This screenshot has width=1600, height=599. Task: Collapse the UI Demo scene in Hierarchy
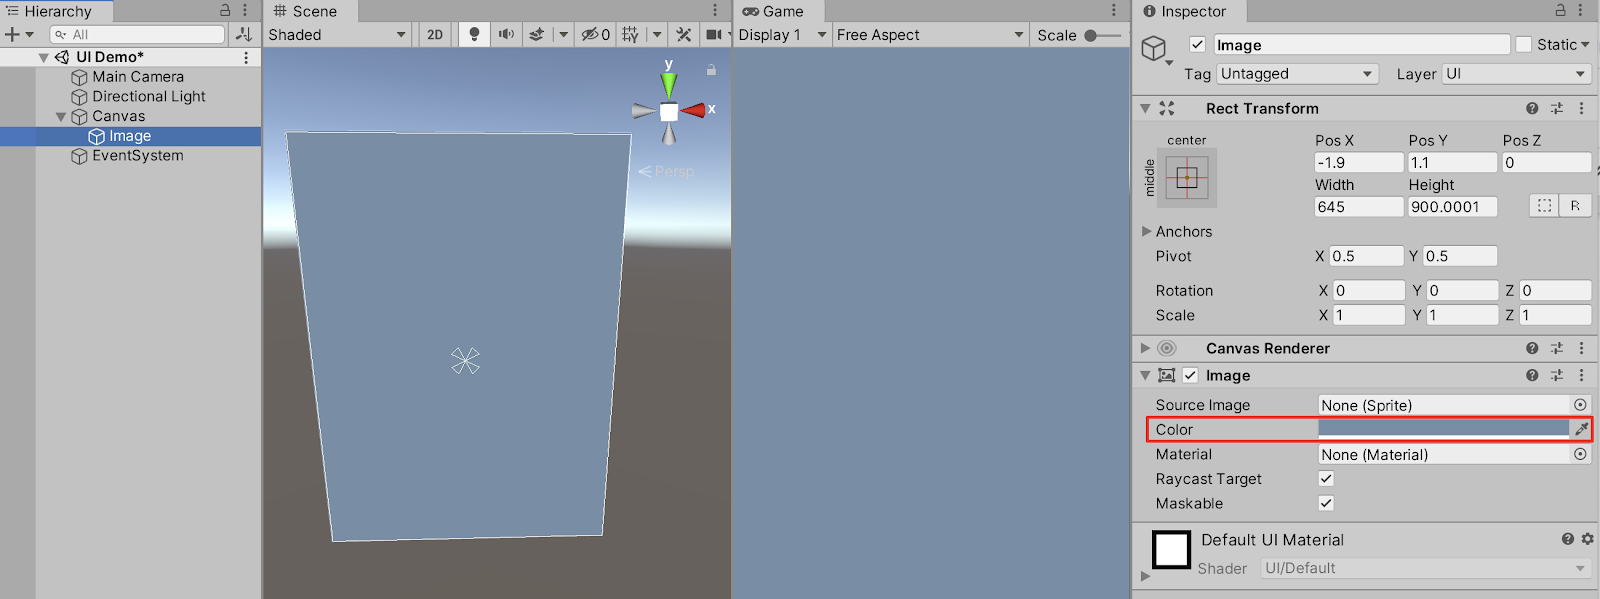[x=43, y=57]
